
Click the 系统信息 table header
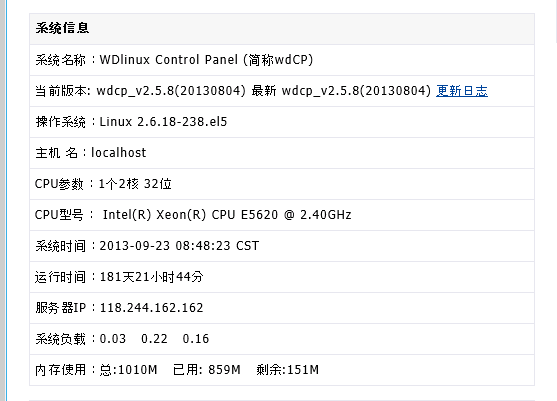pyautogui.click(x=282, y=29)
